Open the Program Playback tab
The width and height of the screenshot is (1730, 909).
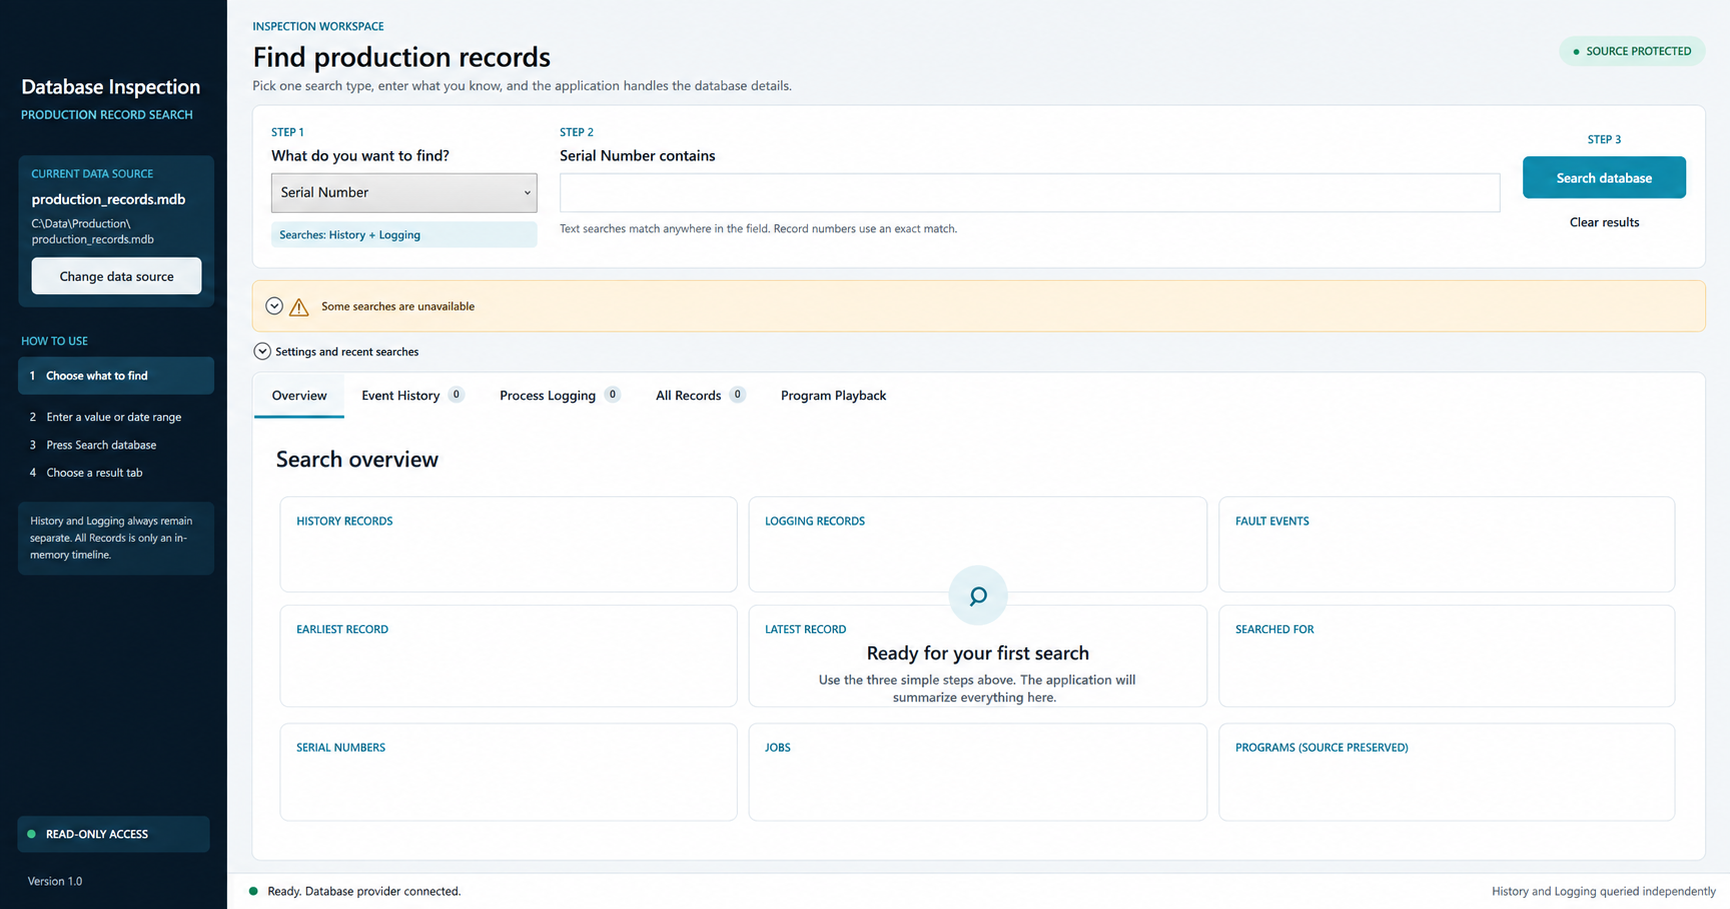click(x=833, y=396)
